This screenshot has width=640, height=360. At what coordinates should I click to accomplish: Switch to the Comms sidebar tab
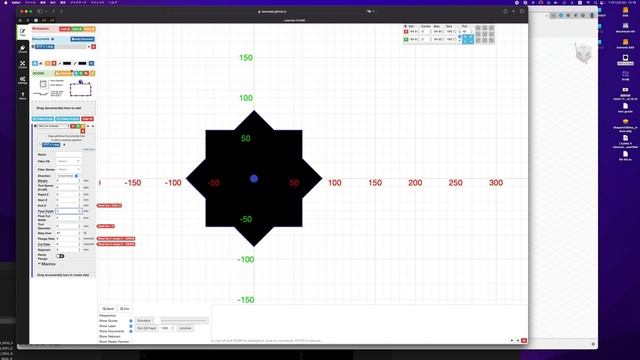22,49
